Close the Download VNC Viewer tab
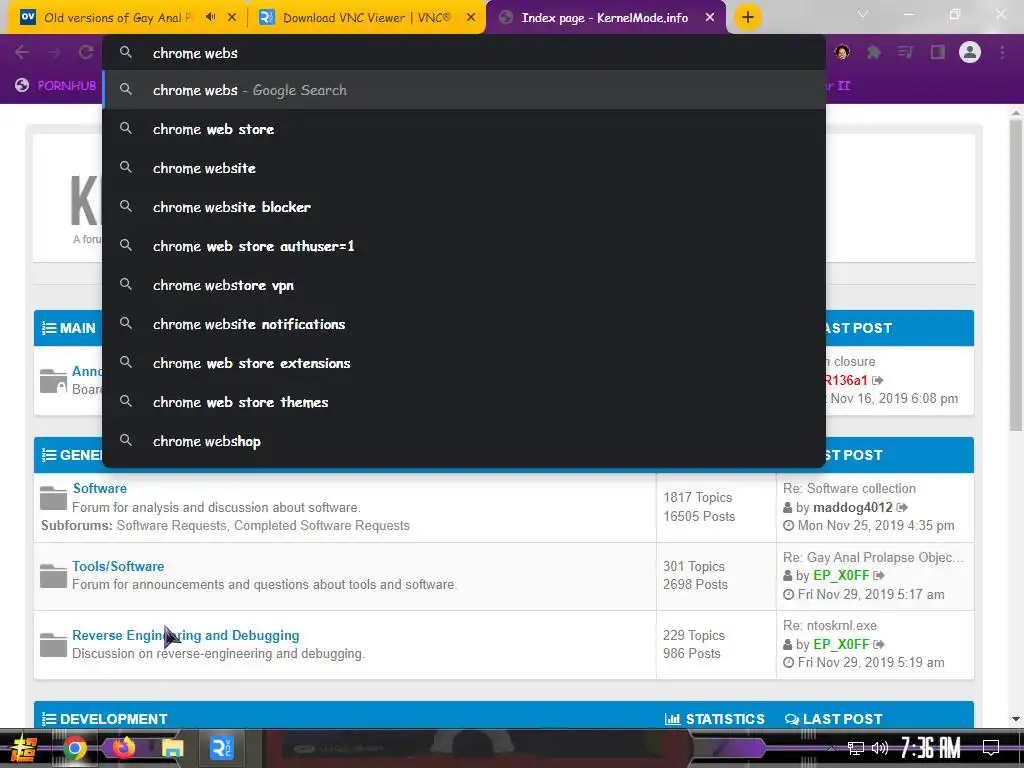 471,18
